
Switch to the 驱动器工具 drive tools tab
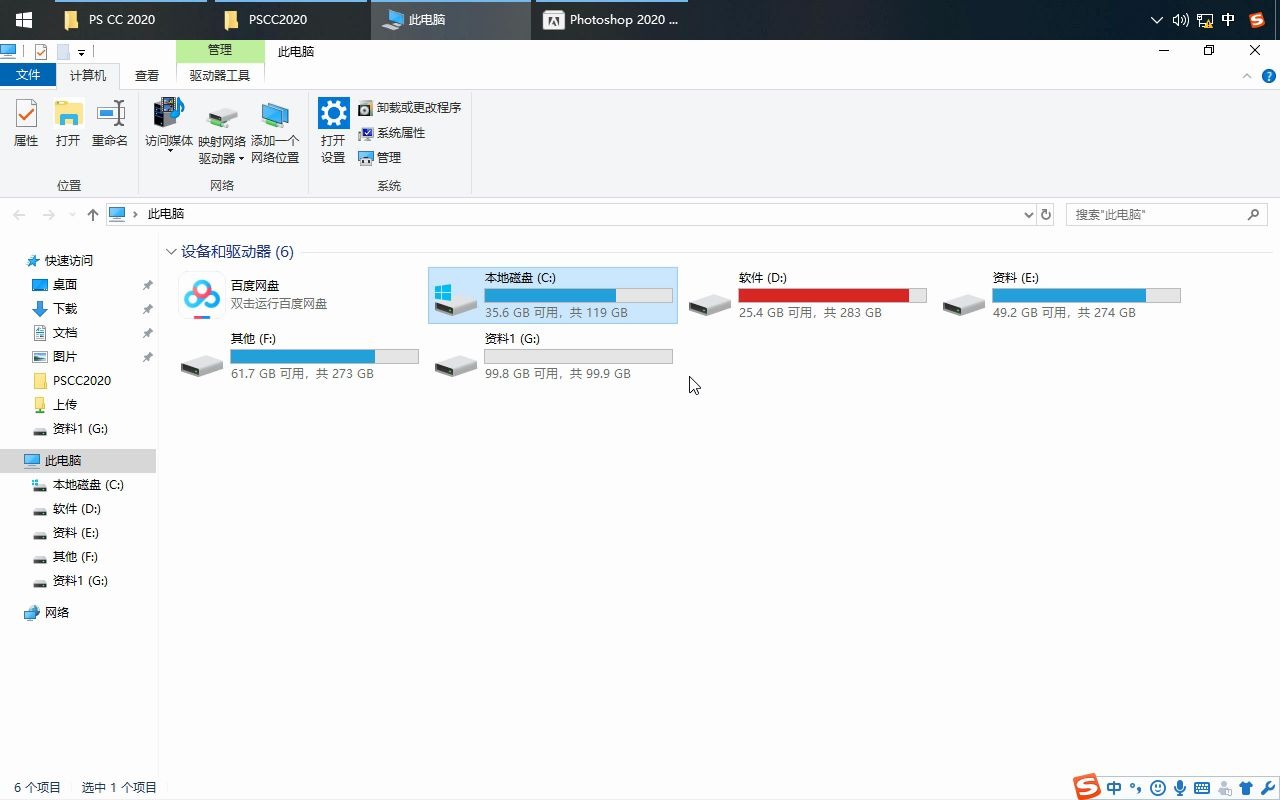coord(220,76)
